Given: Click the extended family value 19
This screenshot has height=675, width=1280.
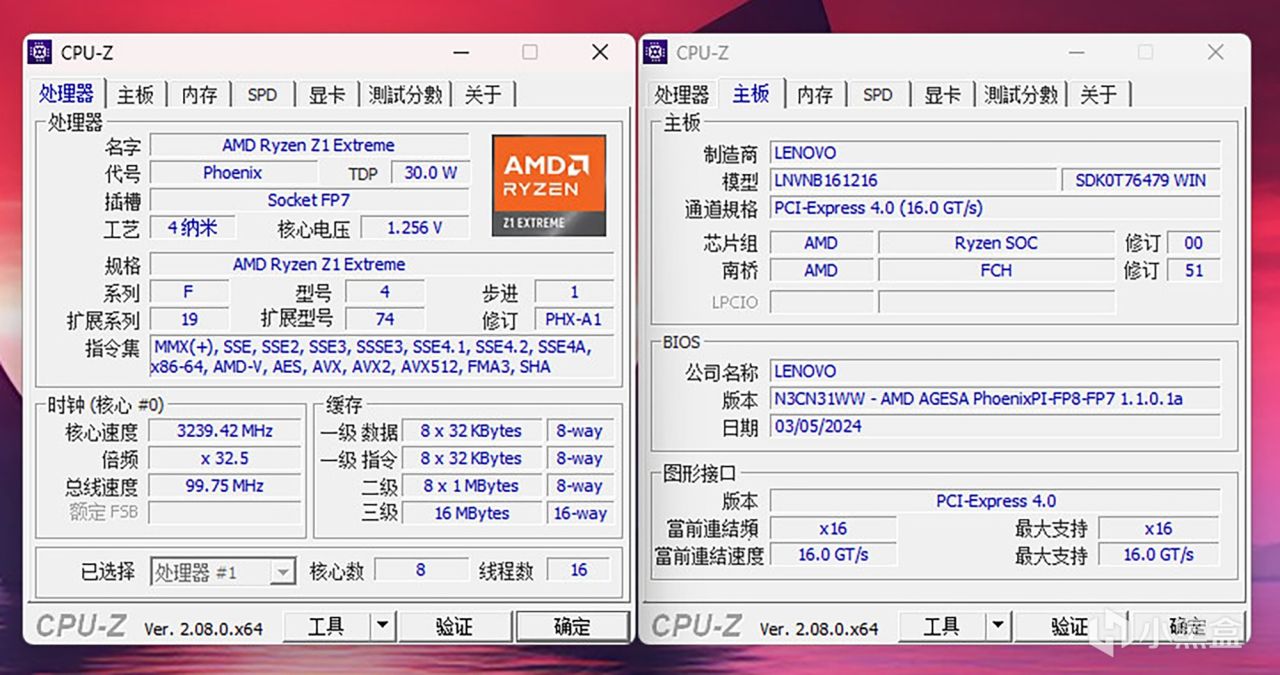Looking at the screenshot, I should pos(189,320).
